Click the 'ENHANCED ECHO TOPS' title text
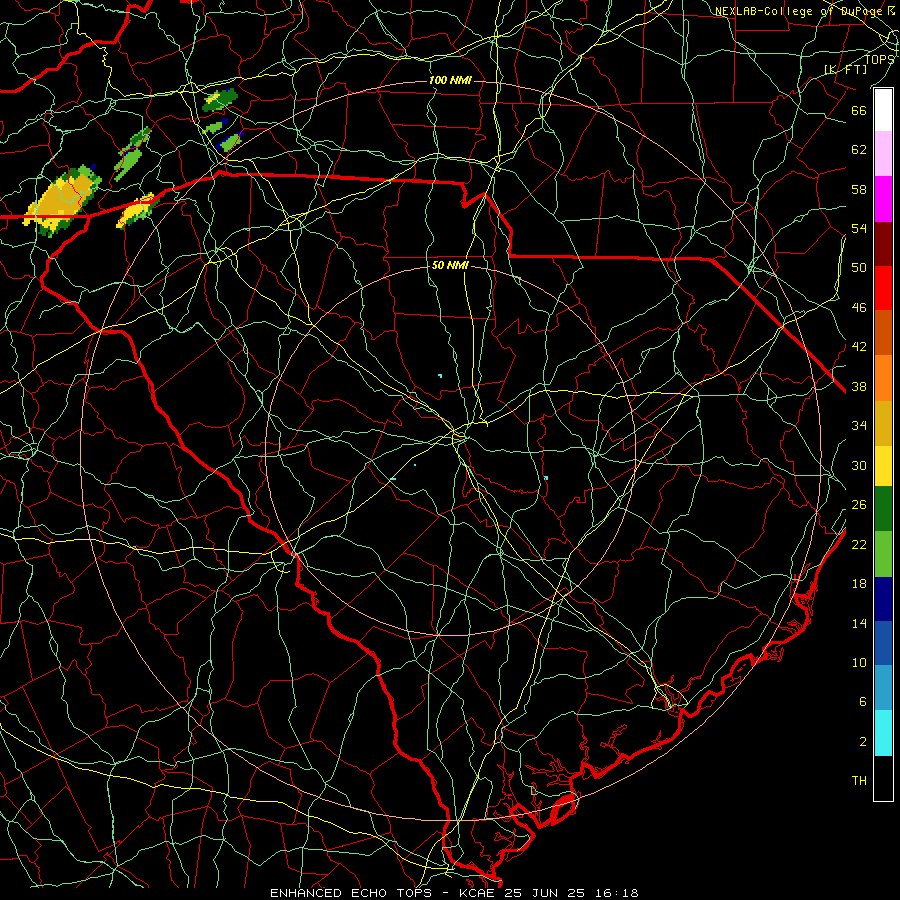The width and height of the screenshot is (900, 900). pyautogui.click(x=350, y=893)
